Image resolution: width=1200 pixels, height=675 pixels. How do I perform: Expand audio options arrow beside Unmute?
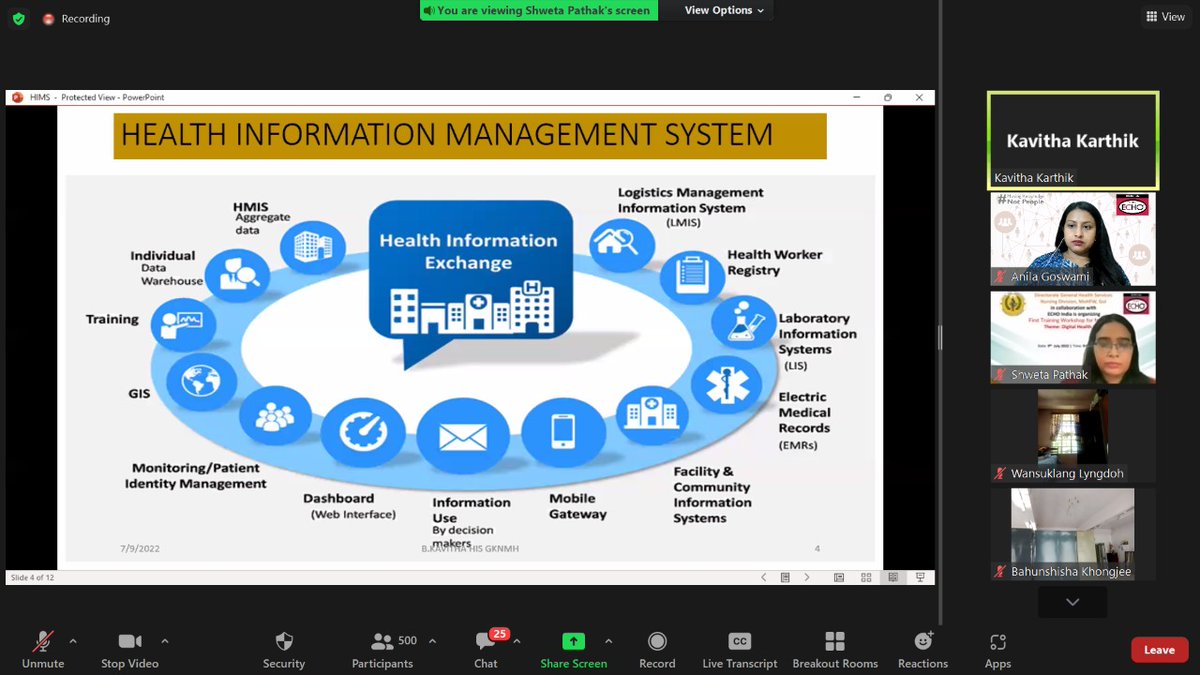tap(72, 641)
